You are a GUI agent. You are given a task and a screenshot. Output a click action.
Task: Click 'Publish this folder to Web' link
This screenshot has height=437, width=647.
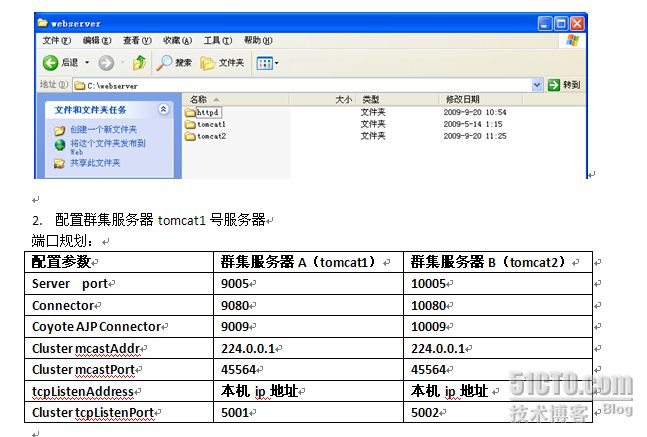coord(108,147)
